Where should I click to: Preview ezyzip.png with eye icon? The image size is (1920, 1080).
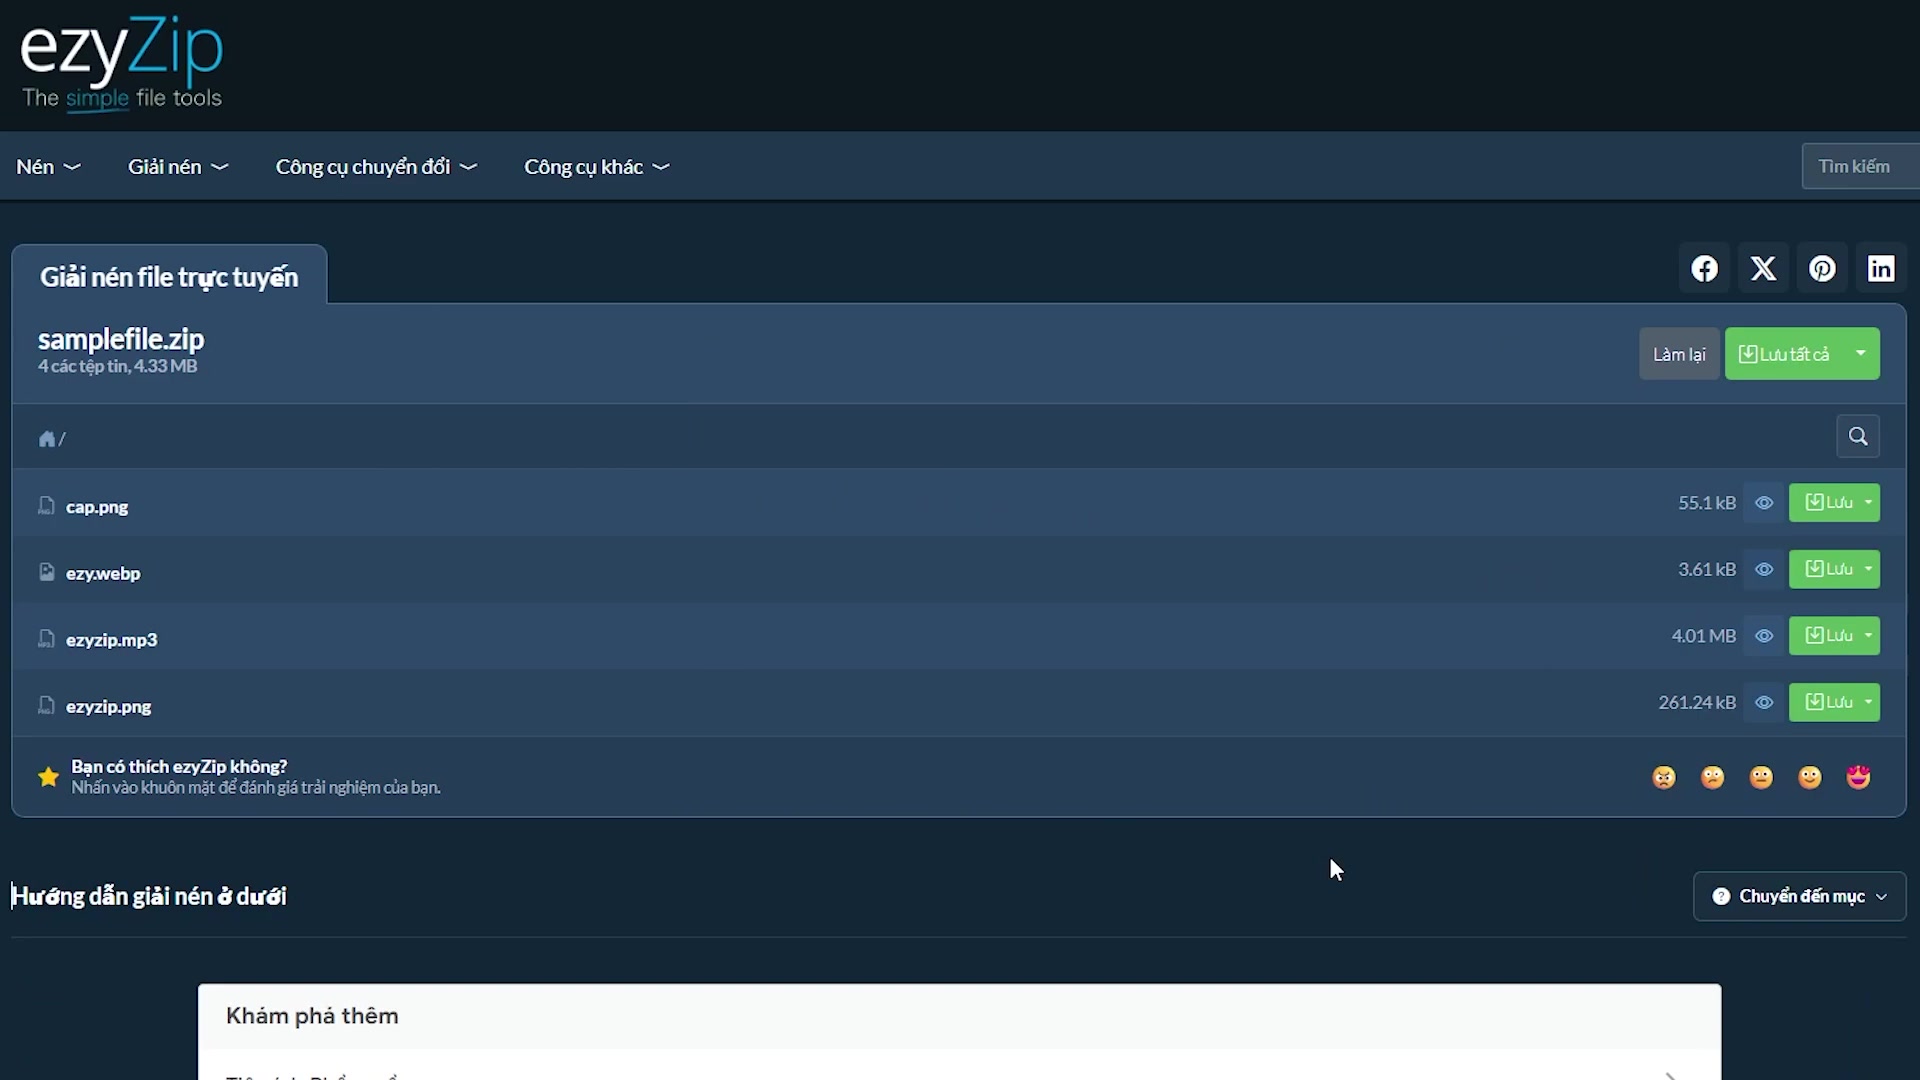(x=1764, y=702)
